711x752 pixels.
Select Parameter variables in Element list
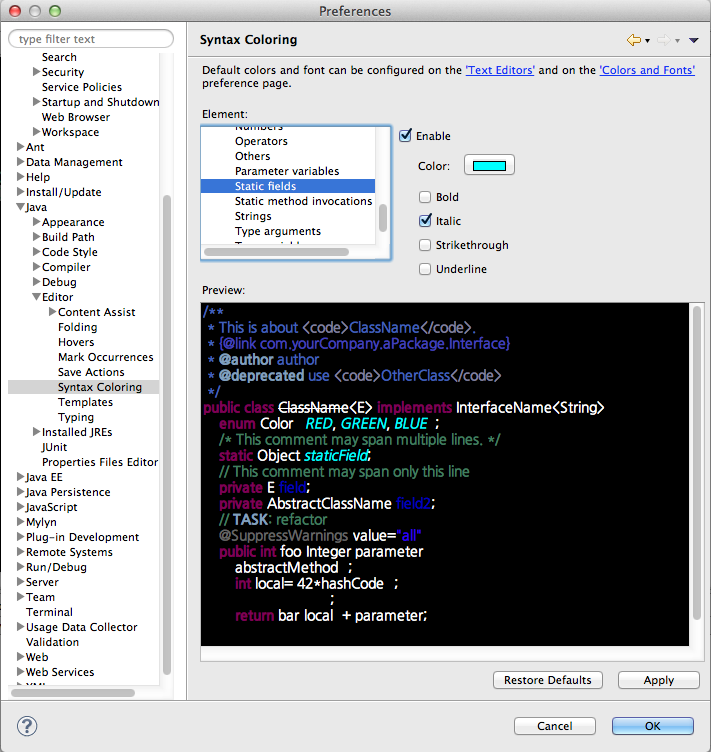click(288, 171)
